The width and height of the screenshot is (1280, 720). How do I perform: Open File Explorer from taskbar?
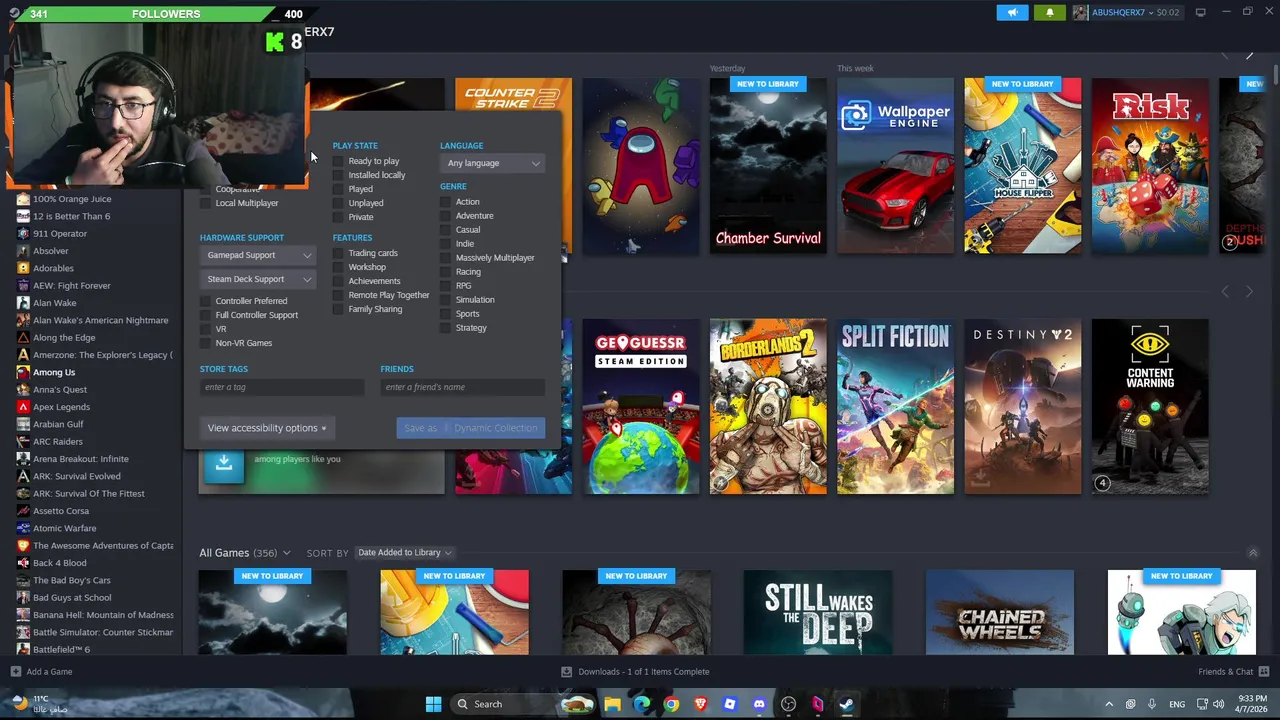(x=612, y=704)
